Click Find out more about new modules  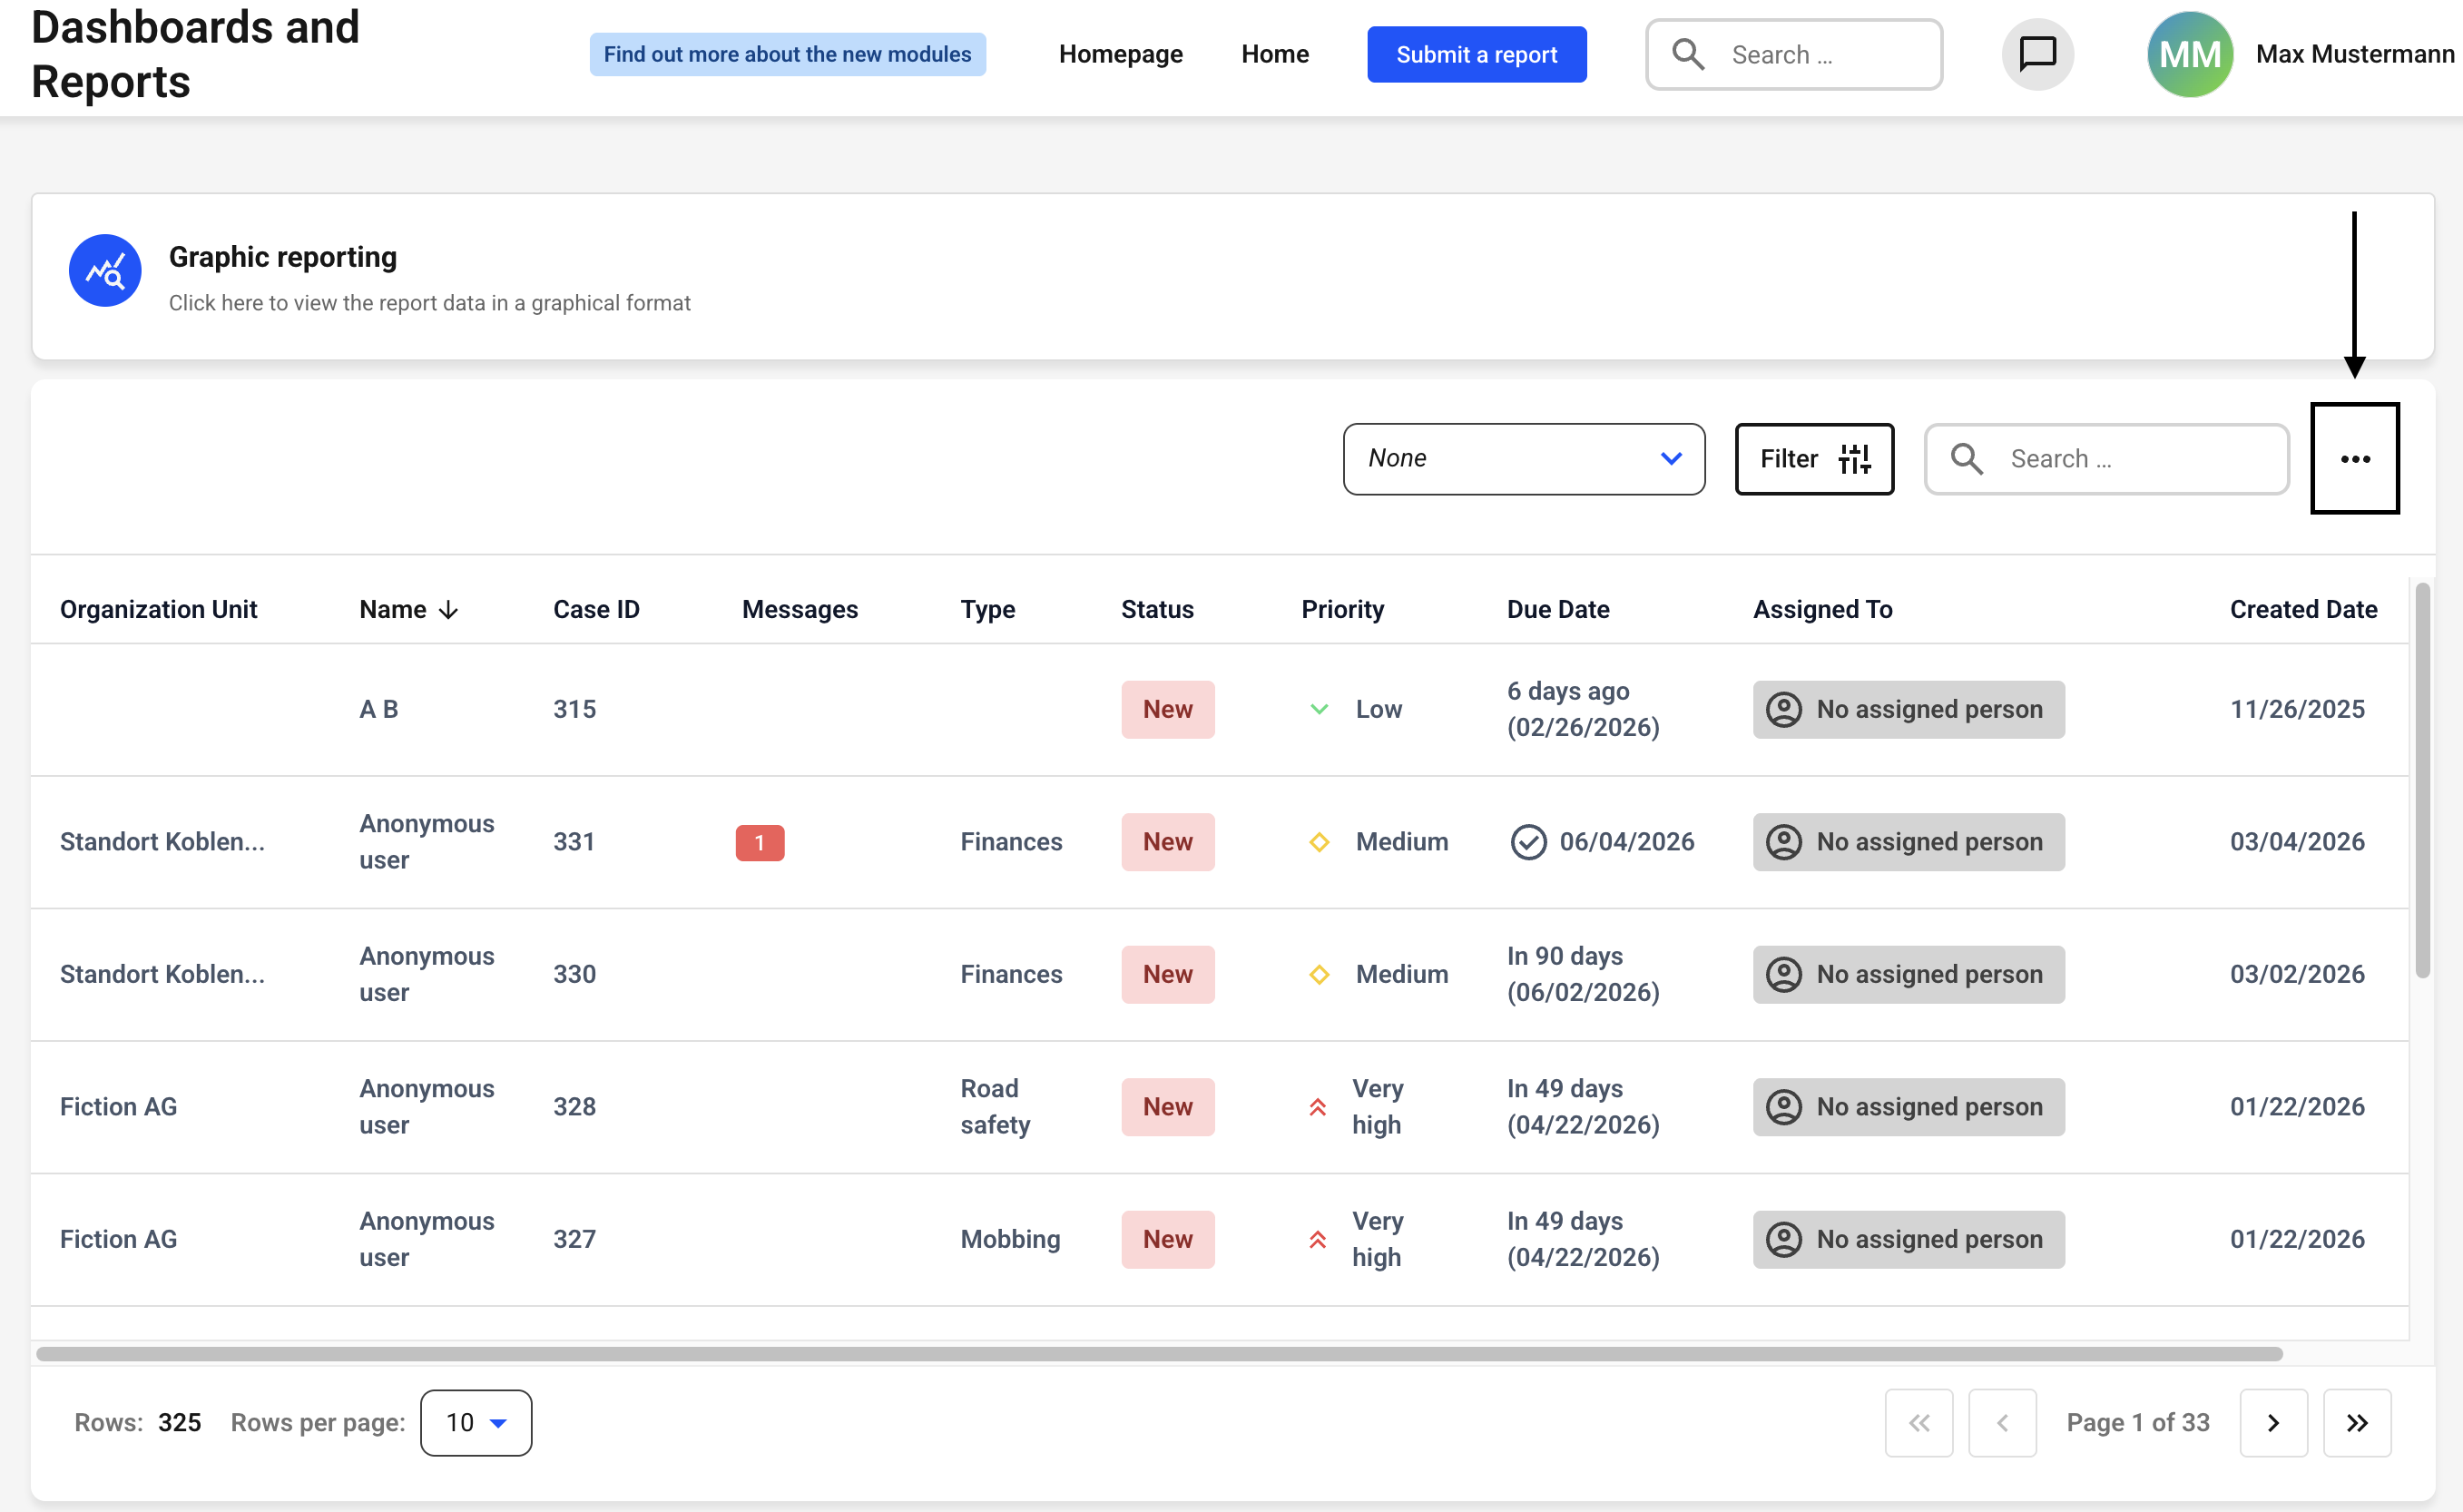[x=787, y=54]
